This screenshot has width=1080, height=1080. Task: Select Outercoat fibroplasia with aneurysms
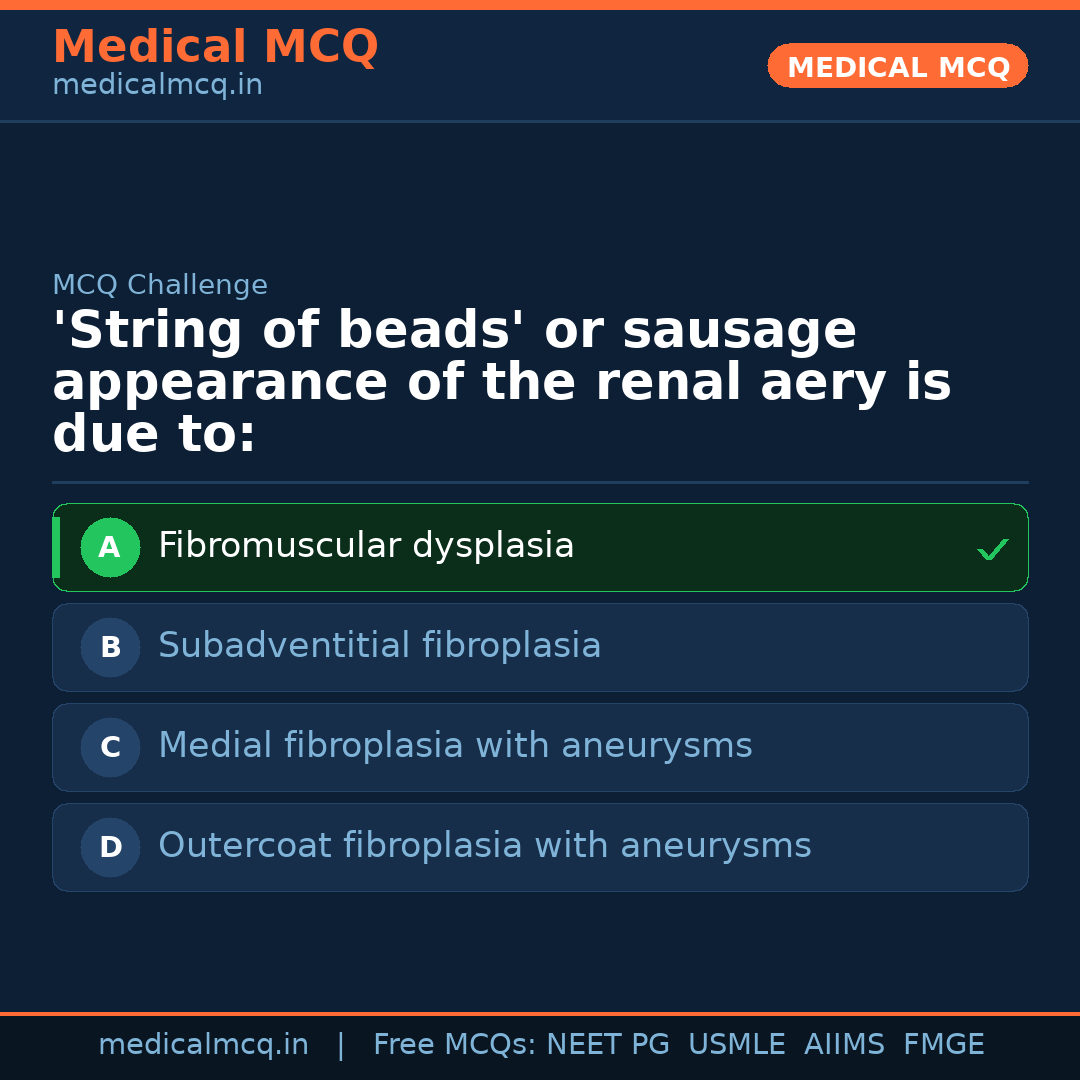pyautogui.click(x=484, y=846)
